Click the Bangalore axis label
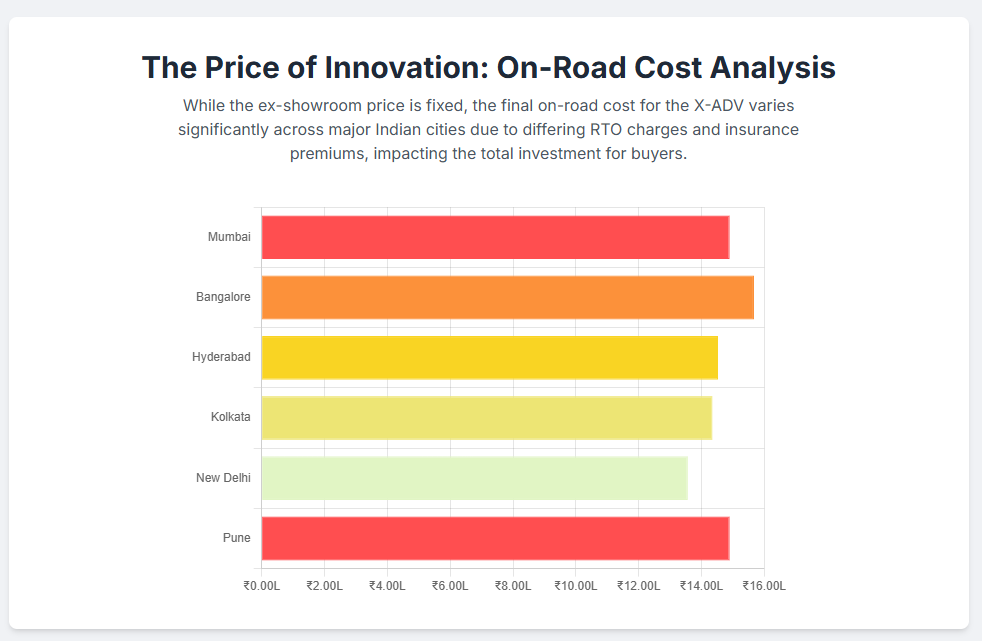This screenshot has width=982, height=641. click(223, 297)
